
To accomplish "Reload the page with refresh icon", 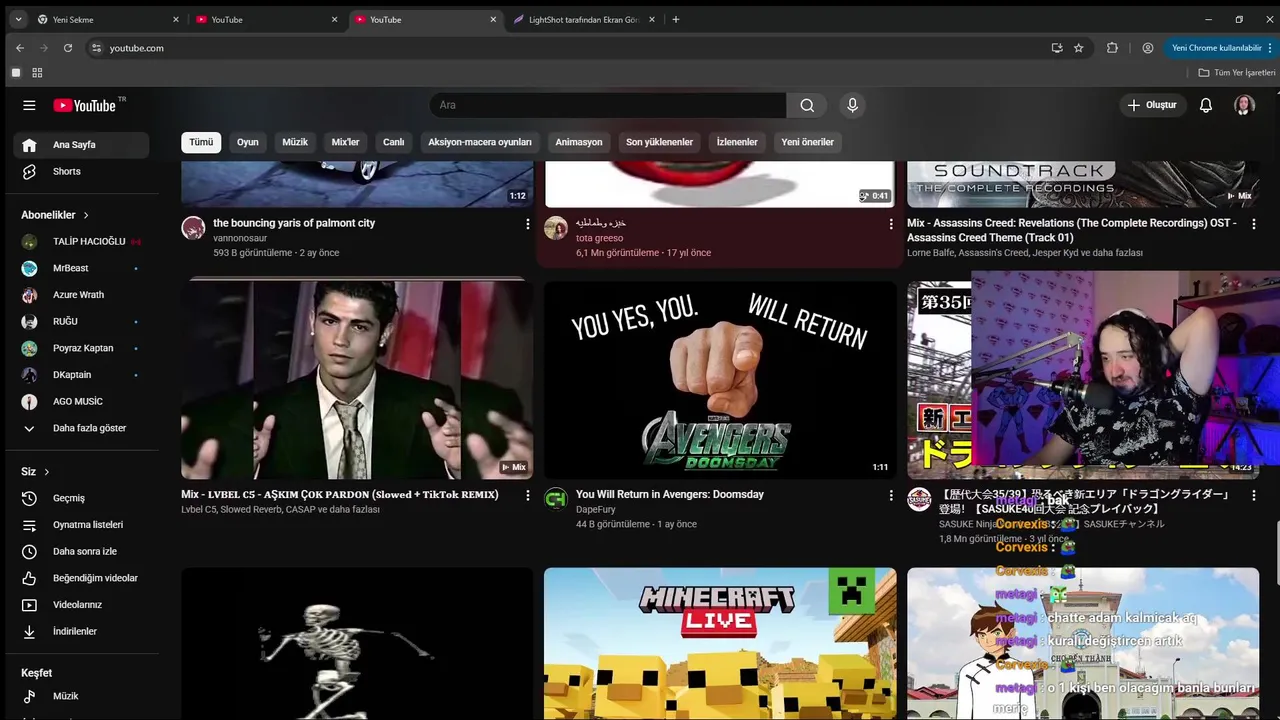I will click(x=68, y=48).
